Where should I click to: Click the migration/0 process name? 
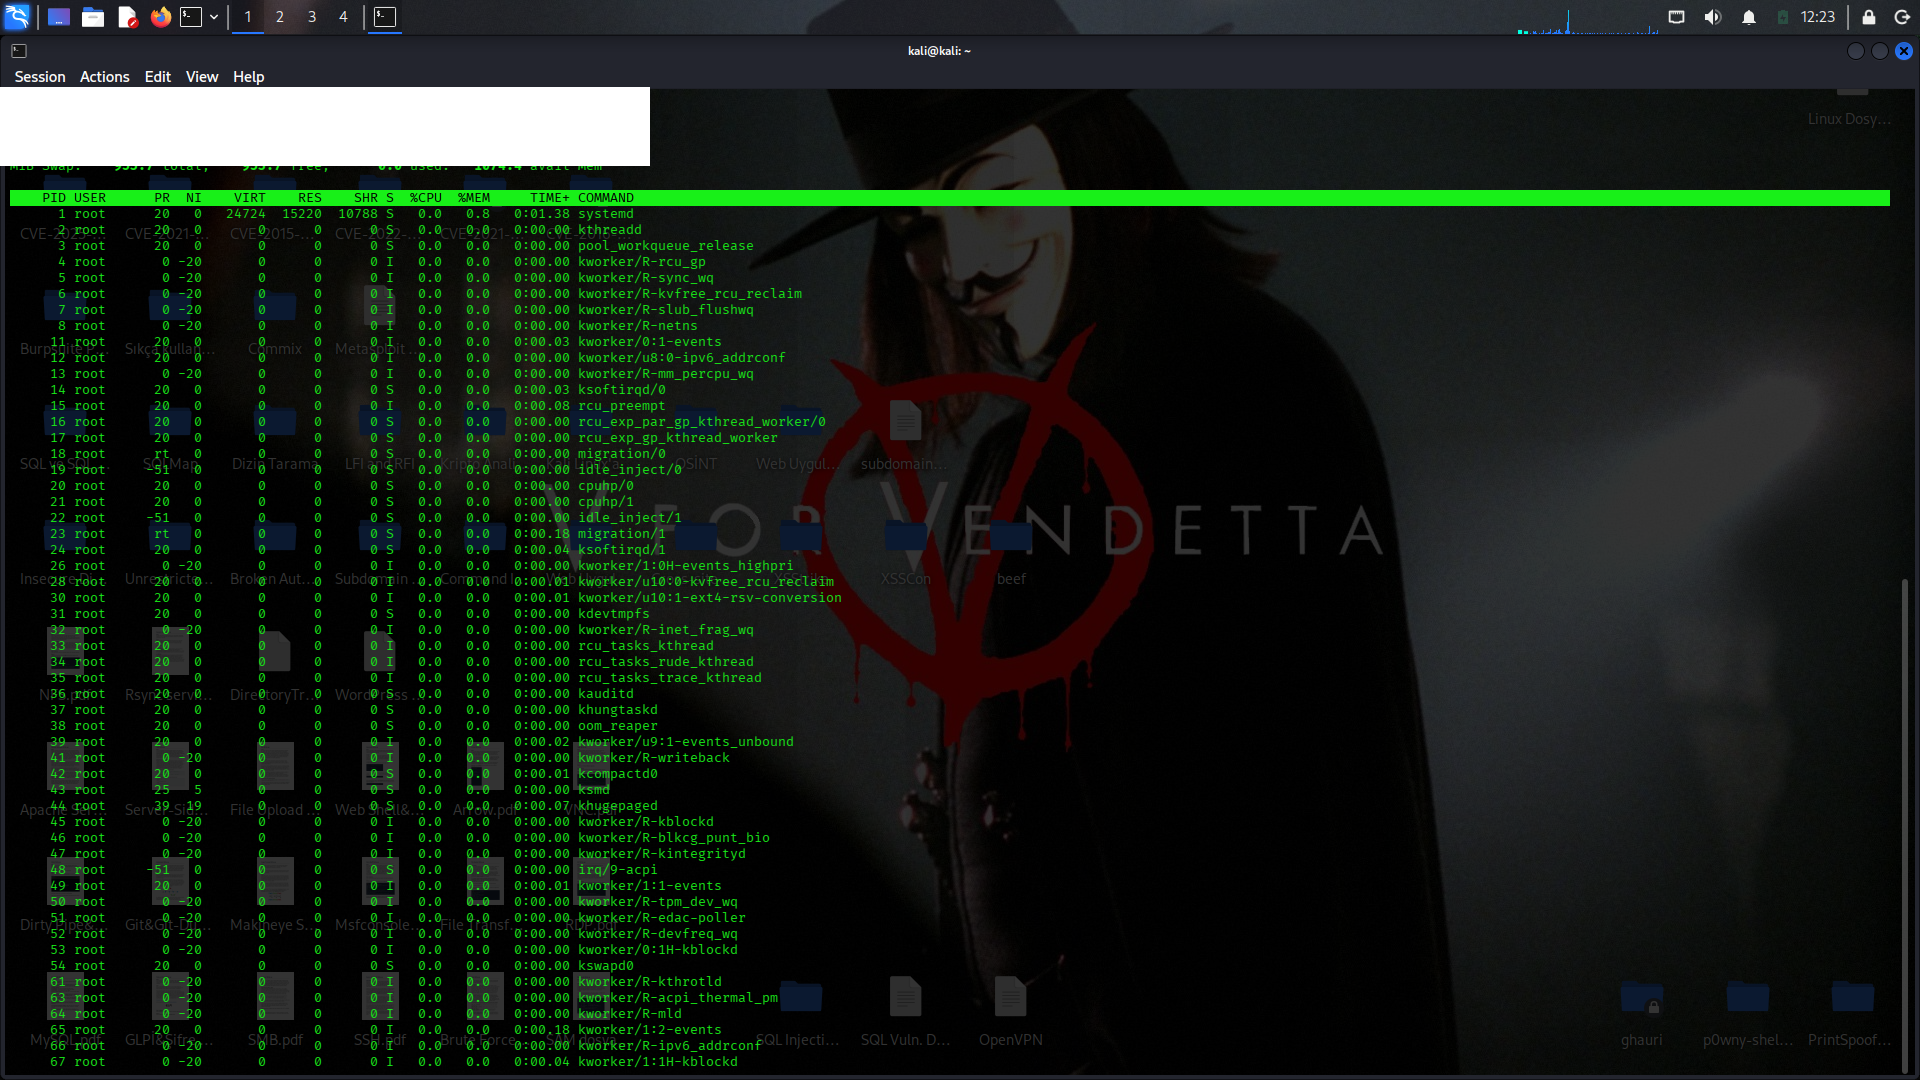(x=622, y=454)
